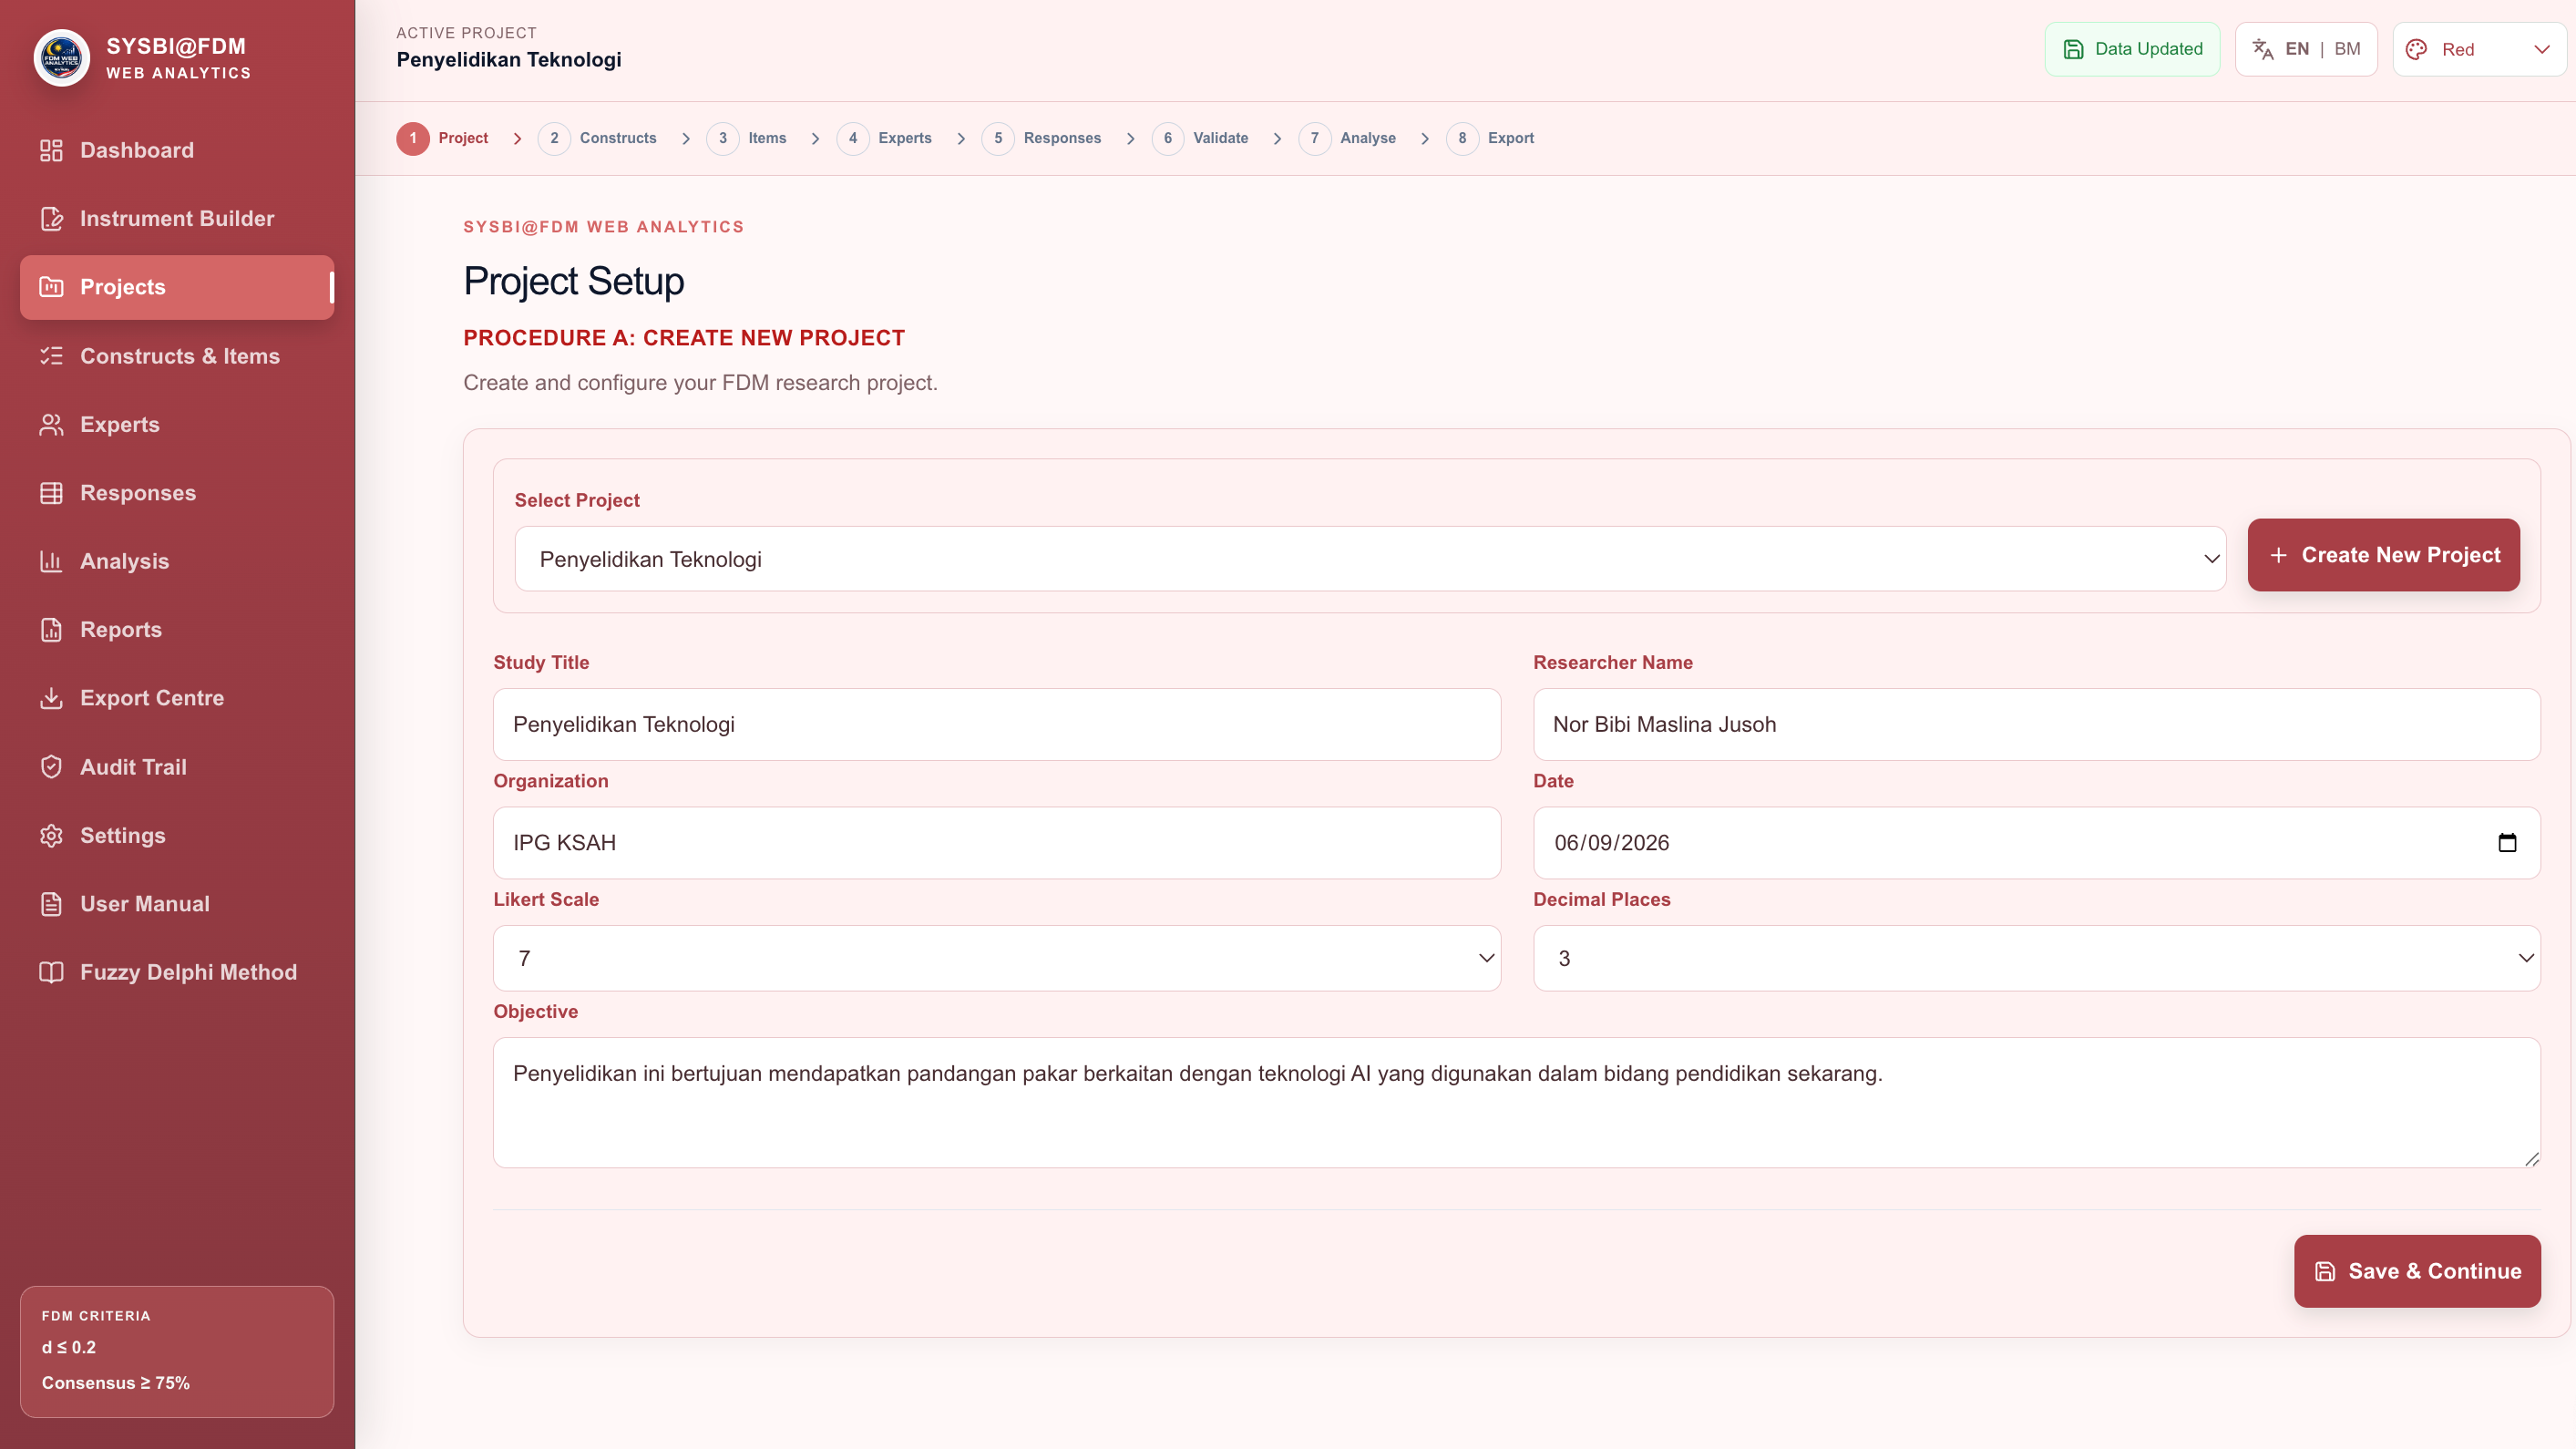
Task: Click the SYSBI@FDM logo emblem
Action: (x=62, y=58)
